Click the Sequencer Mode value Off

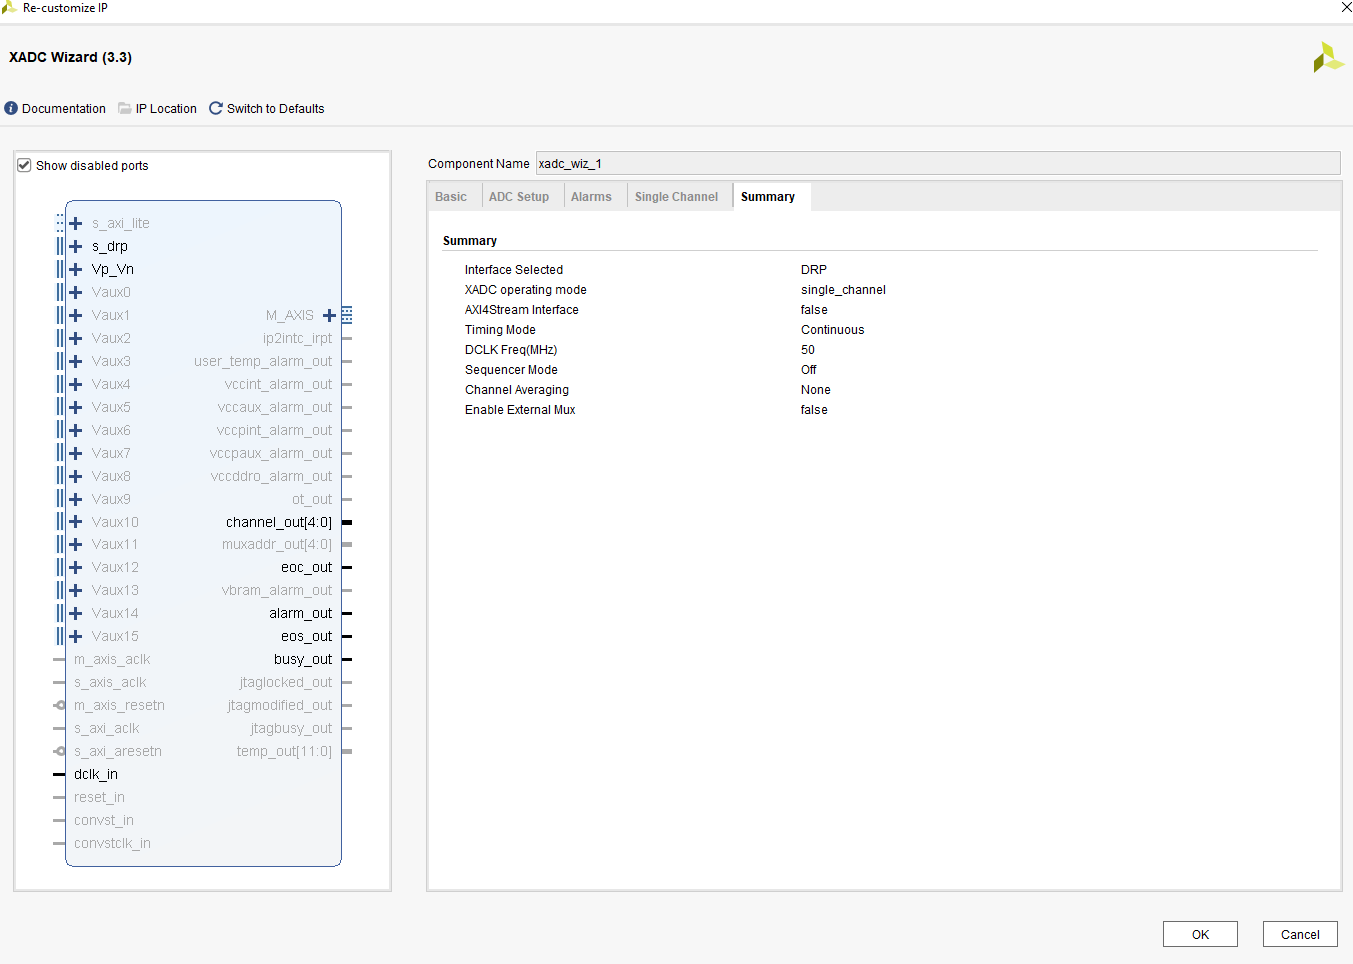pos(809,370)
